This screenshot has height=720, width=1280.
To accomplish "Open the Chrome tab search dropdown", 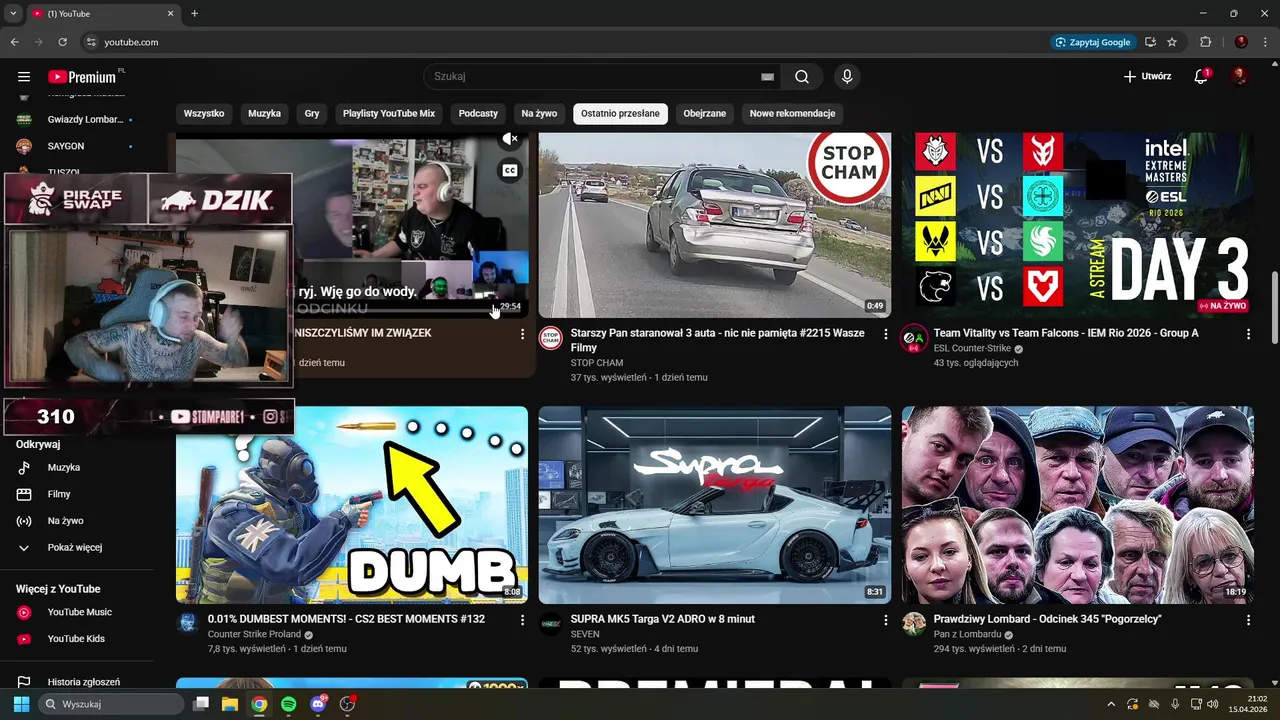I will pyautogui.click(x=13, y=13).
